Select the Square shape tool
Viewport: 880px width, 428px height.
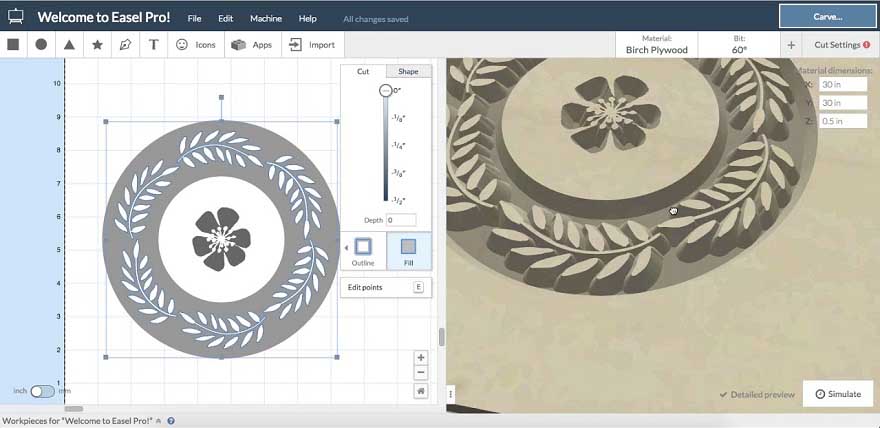pos(13,44)
